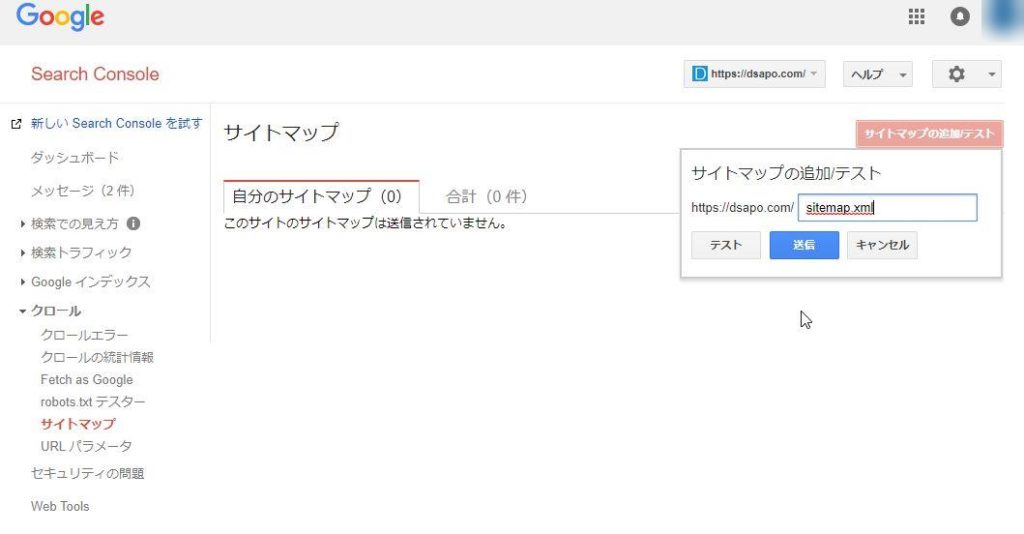Open robots.txt テスター in sidebar

(93, 401)
